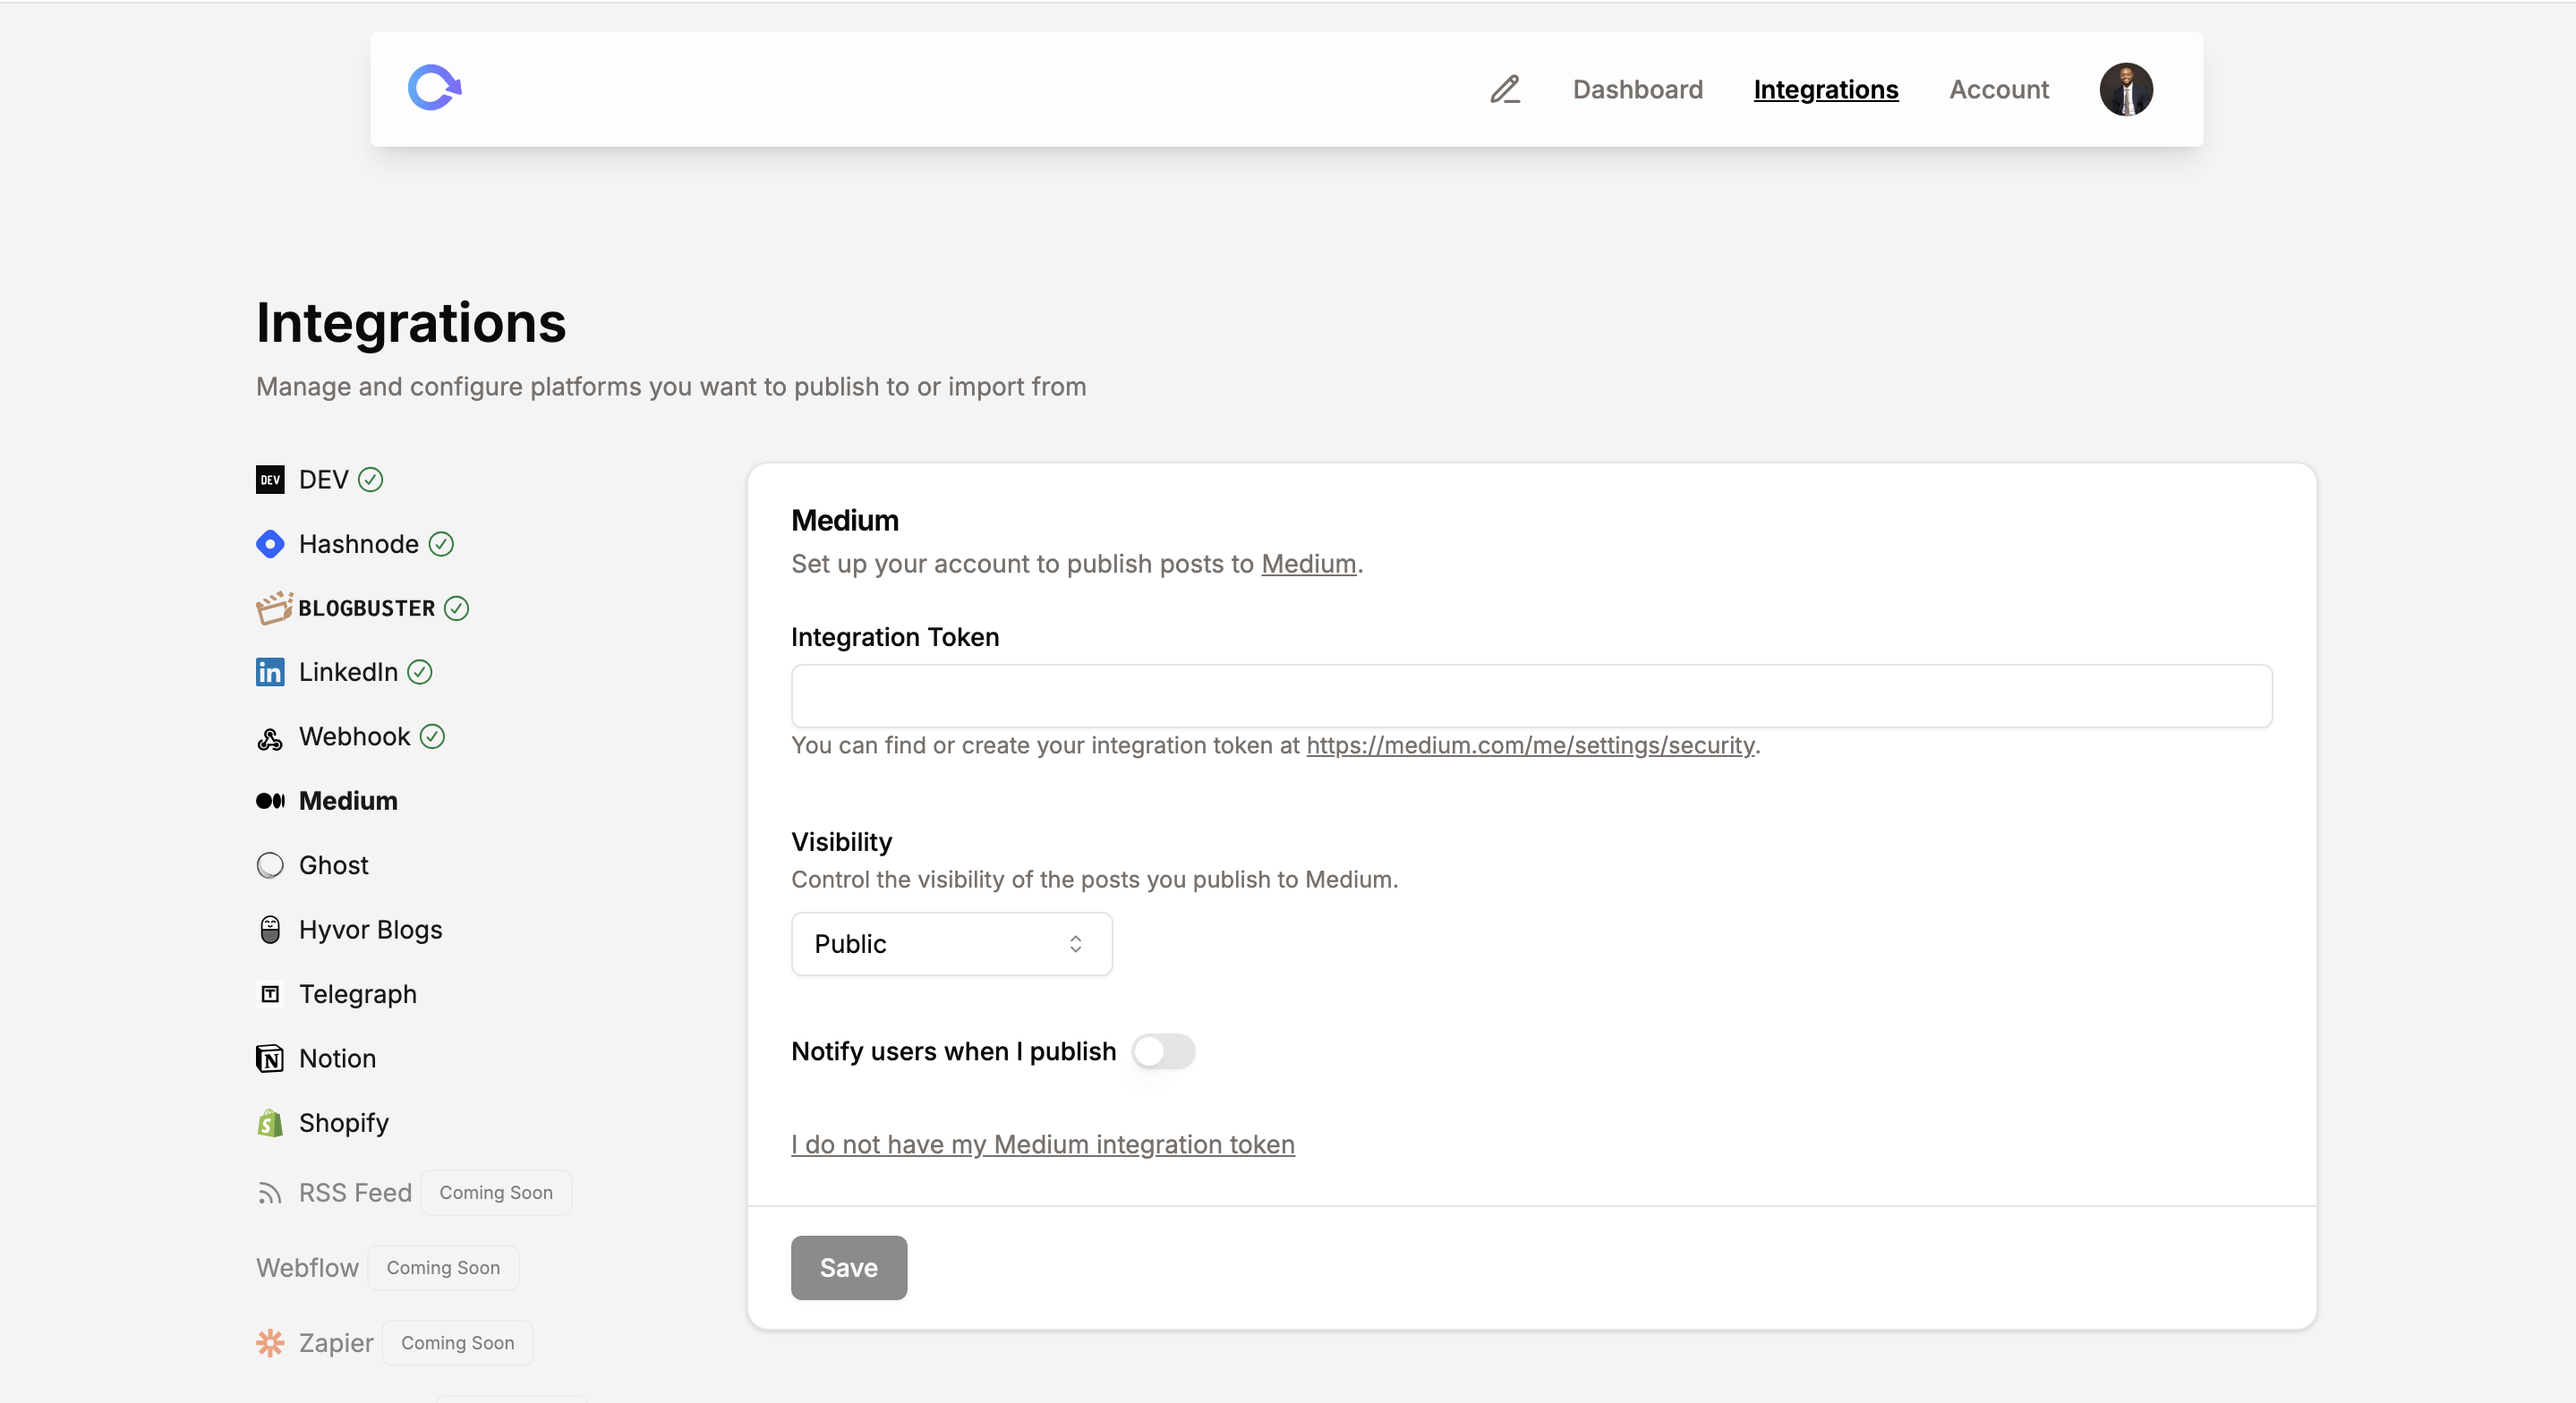Screen dimensions: 2576x1403
Task: Click the app logo in header
Action: click(435, 88)
